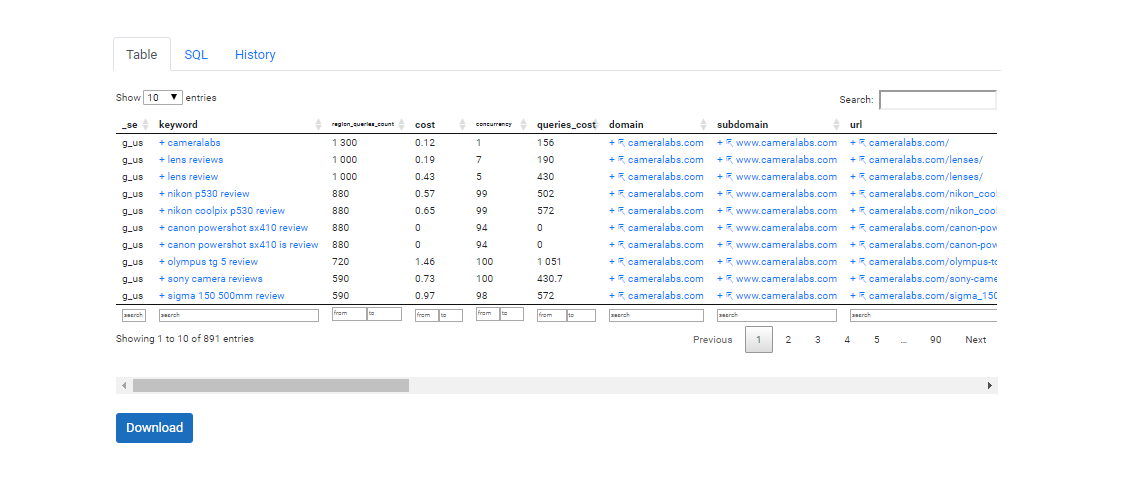The image size is (1146, 499).
Task: Click the Next pagination button
Action: [976, 340]
